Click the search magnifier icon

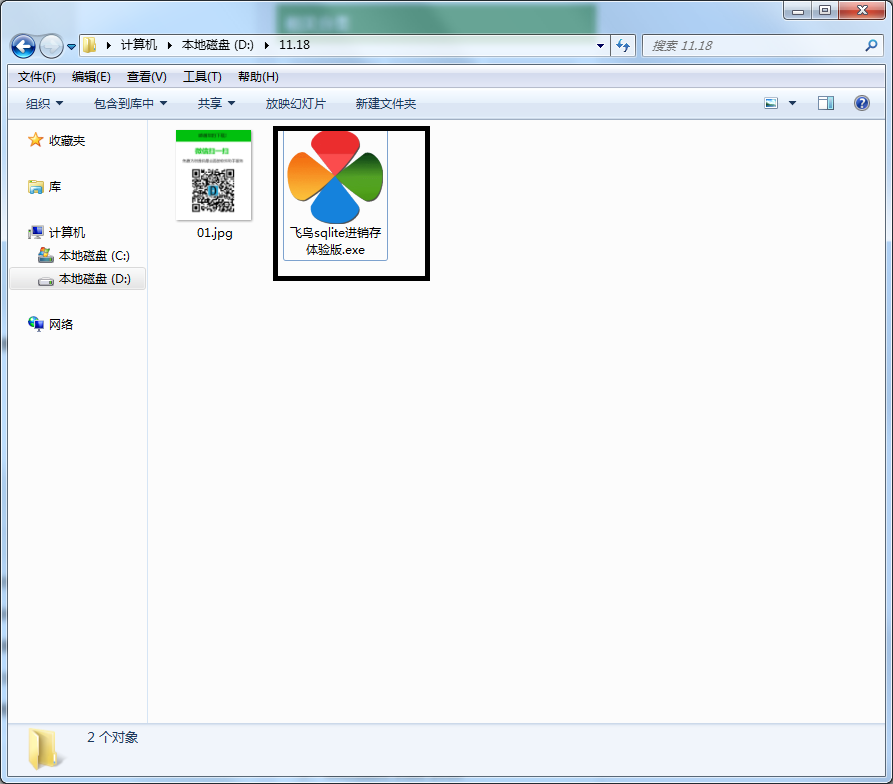pyautogui.click(x=871, y=46)
